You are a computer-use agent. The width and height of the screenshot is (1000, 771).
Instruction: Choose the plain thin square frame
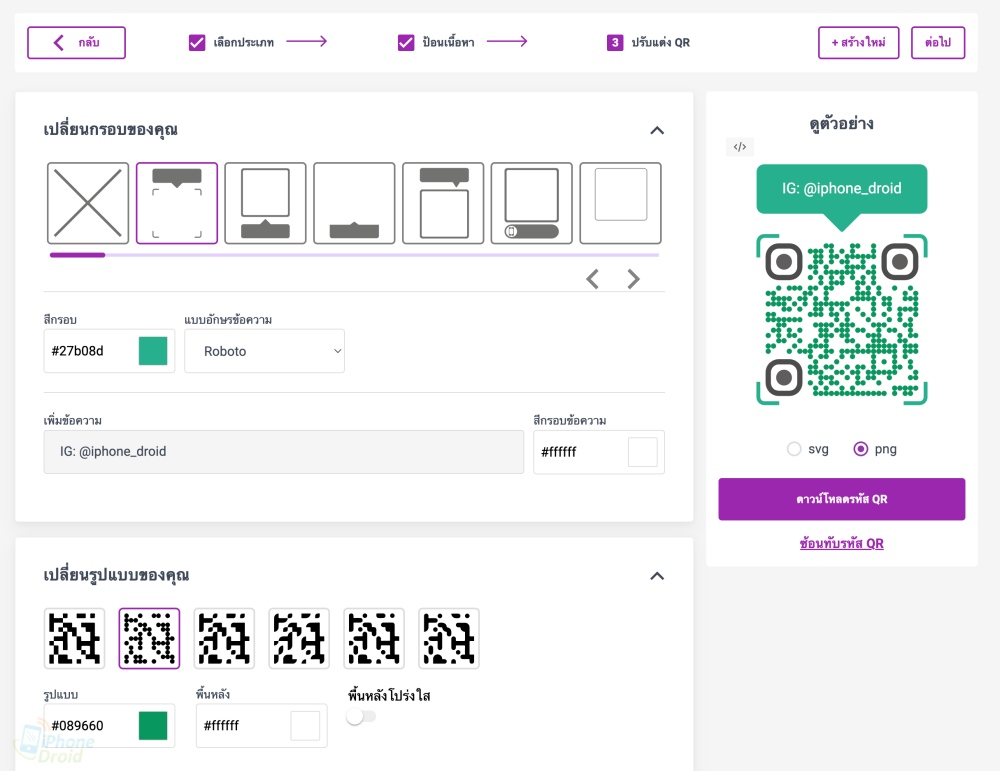click(x=621, y=203)
